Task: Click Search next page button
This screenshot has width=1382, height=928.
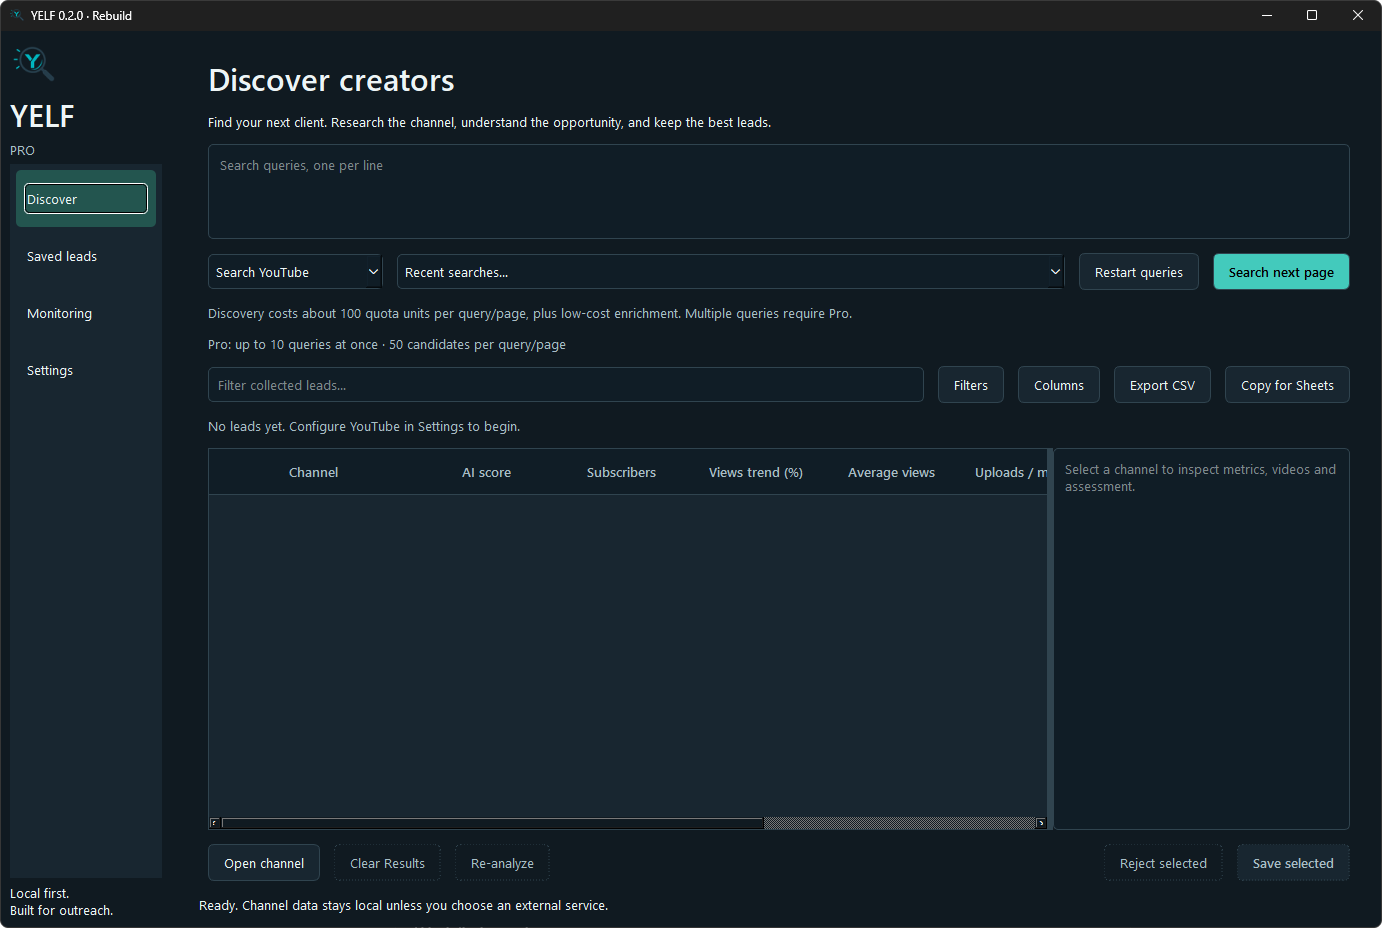Action: 1281,272
